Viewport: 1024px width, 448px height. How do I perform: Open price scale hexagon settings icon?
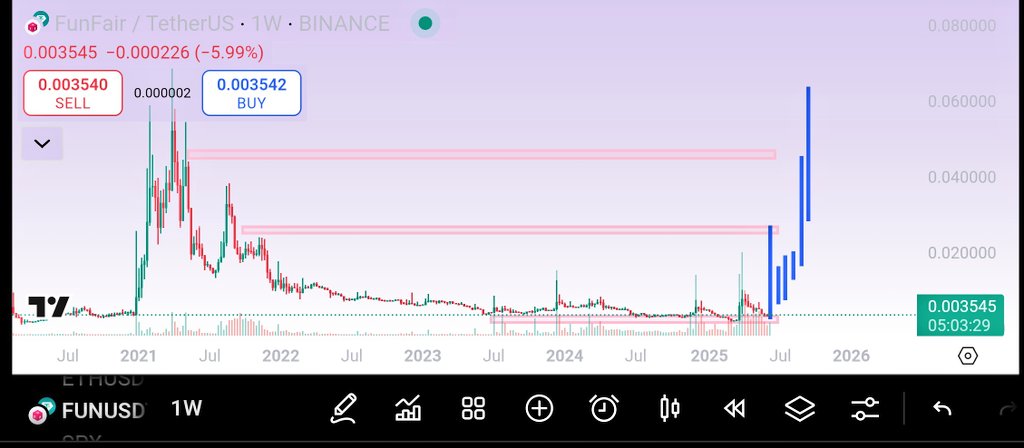pos(968,356)
